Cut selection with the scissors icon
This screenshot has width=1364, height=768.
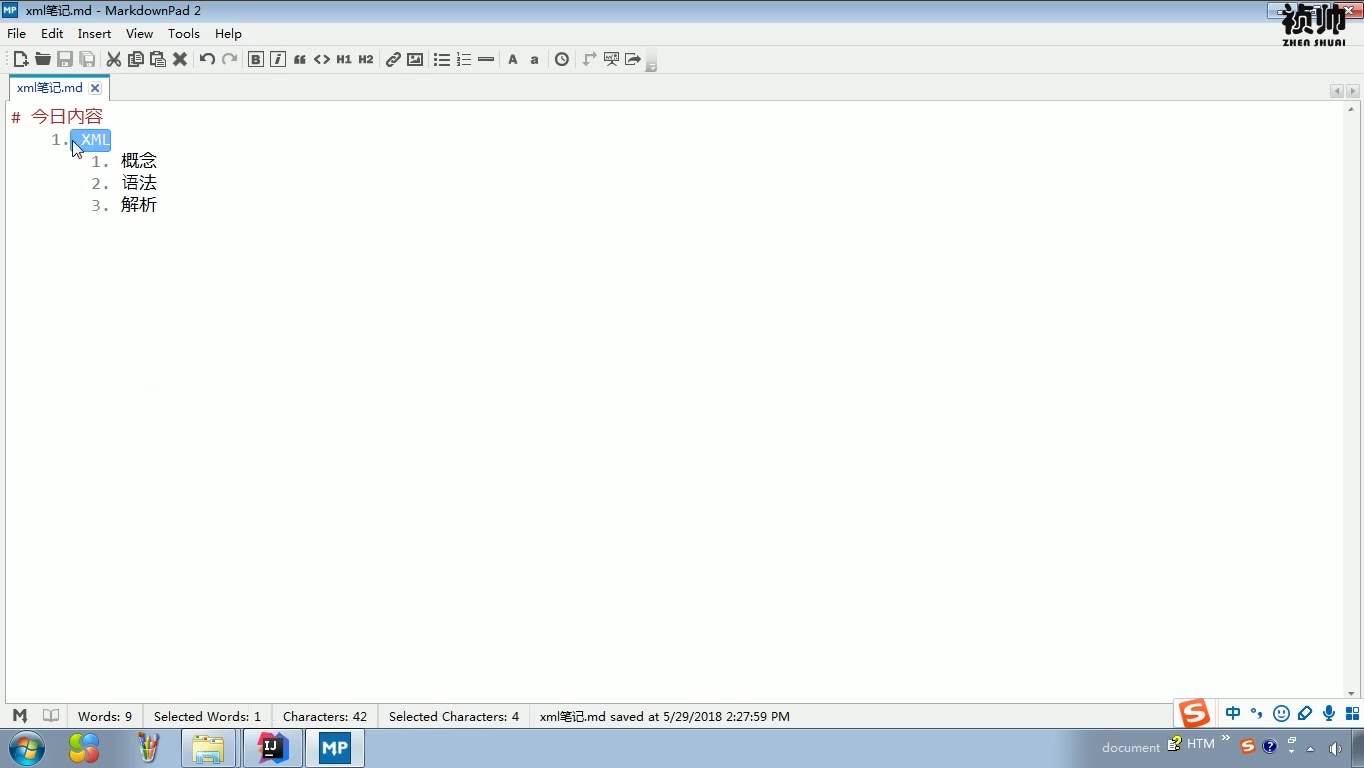(113, 59)
